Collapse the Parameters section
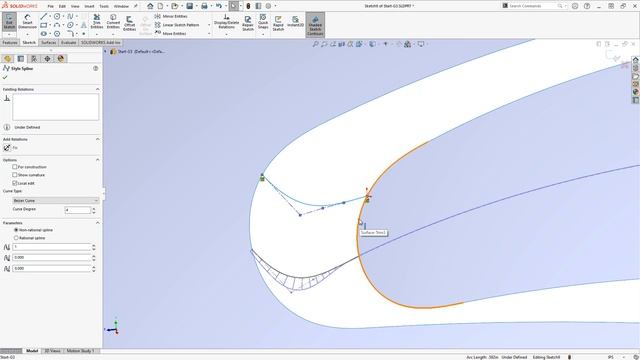Screen dimensions: 640x360 (x=98, y=223)
